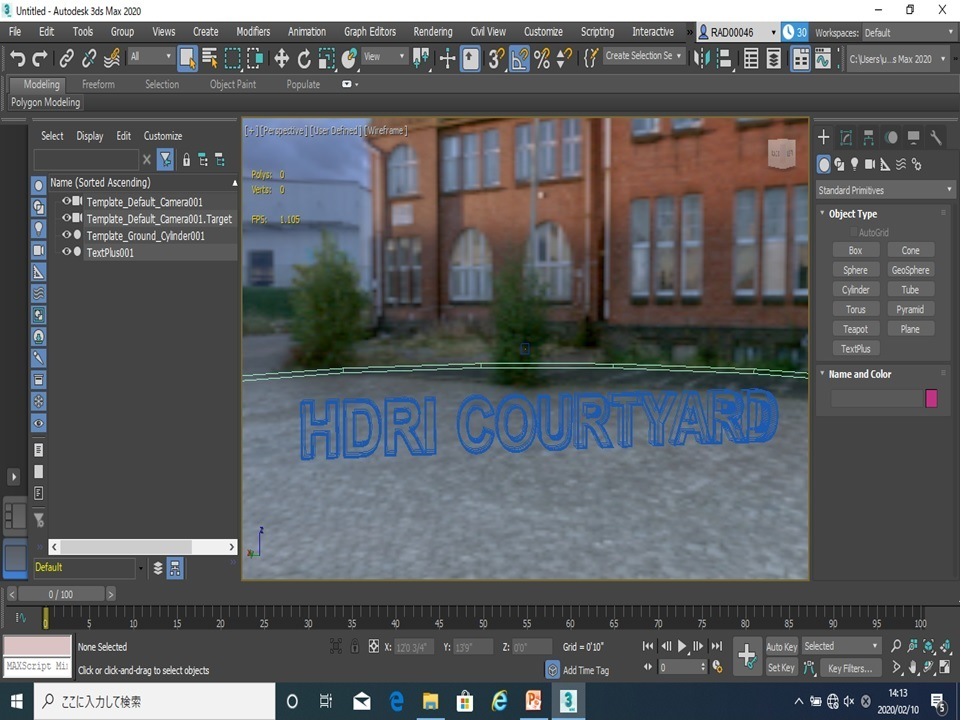Activate the Select and Move tool
The image size is (961, 720).
[x=281, y=59]
